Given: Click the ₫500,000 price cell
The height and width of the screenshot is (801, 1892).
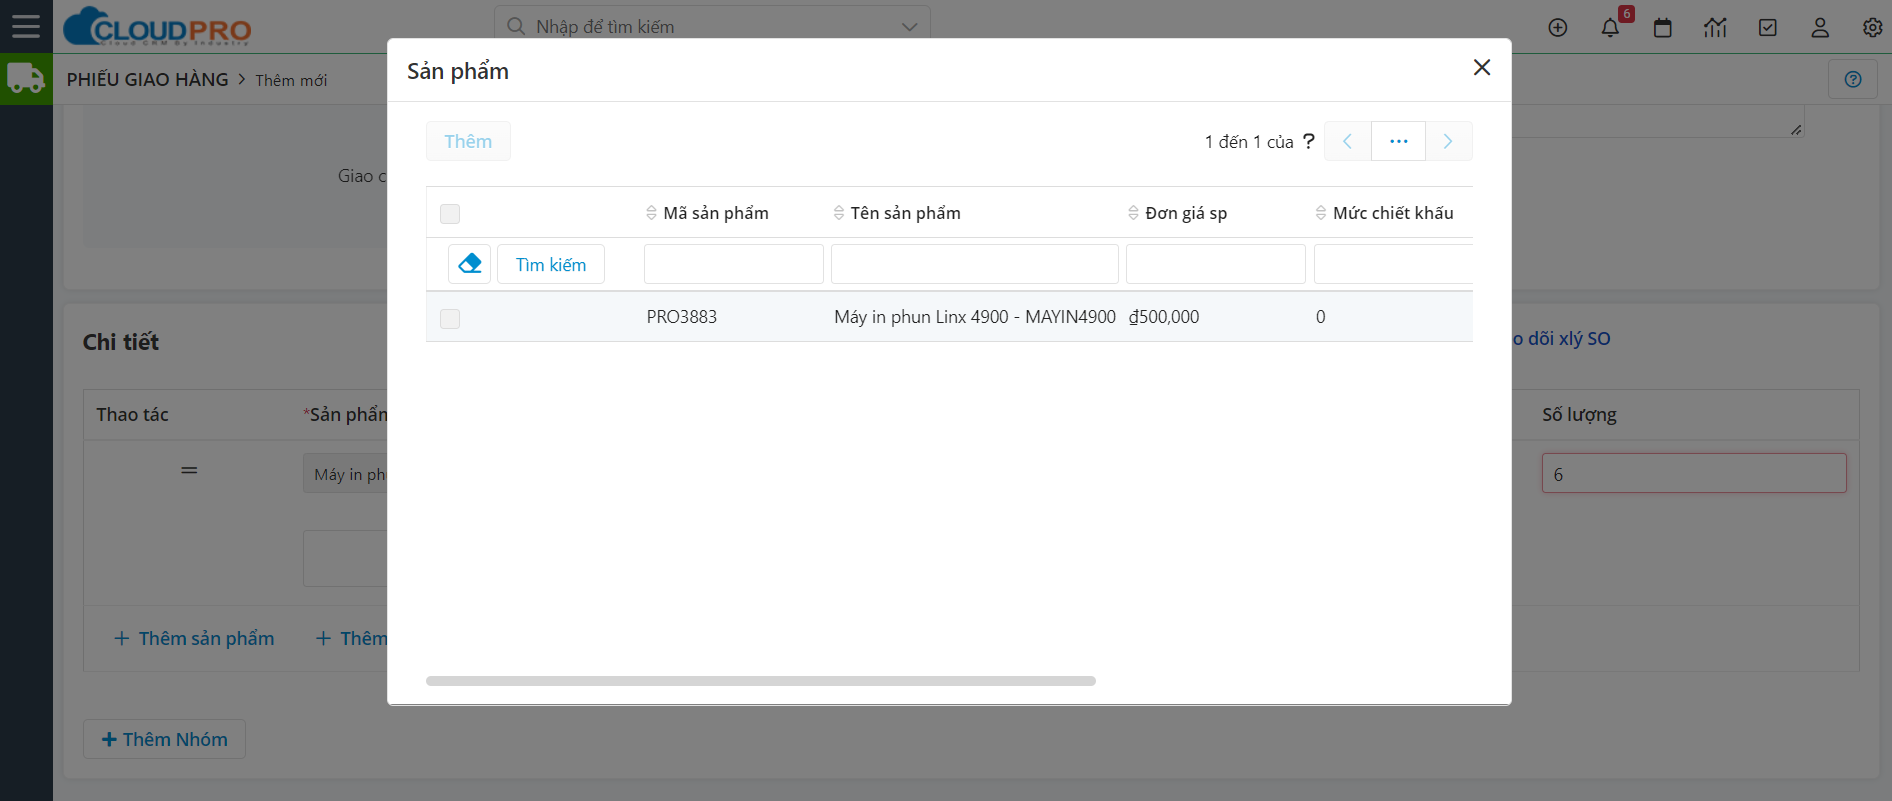Looking at the screenshot, I should (x=1164, y=317).
